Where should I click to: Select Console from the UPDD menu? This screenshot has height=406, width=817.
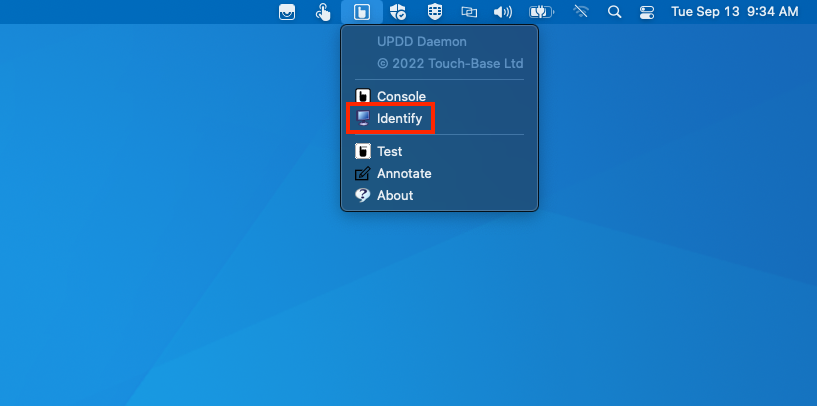[439, 96]
